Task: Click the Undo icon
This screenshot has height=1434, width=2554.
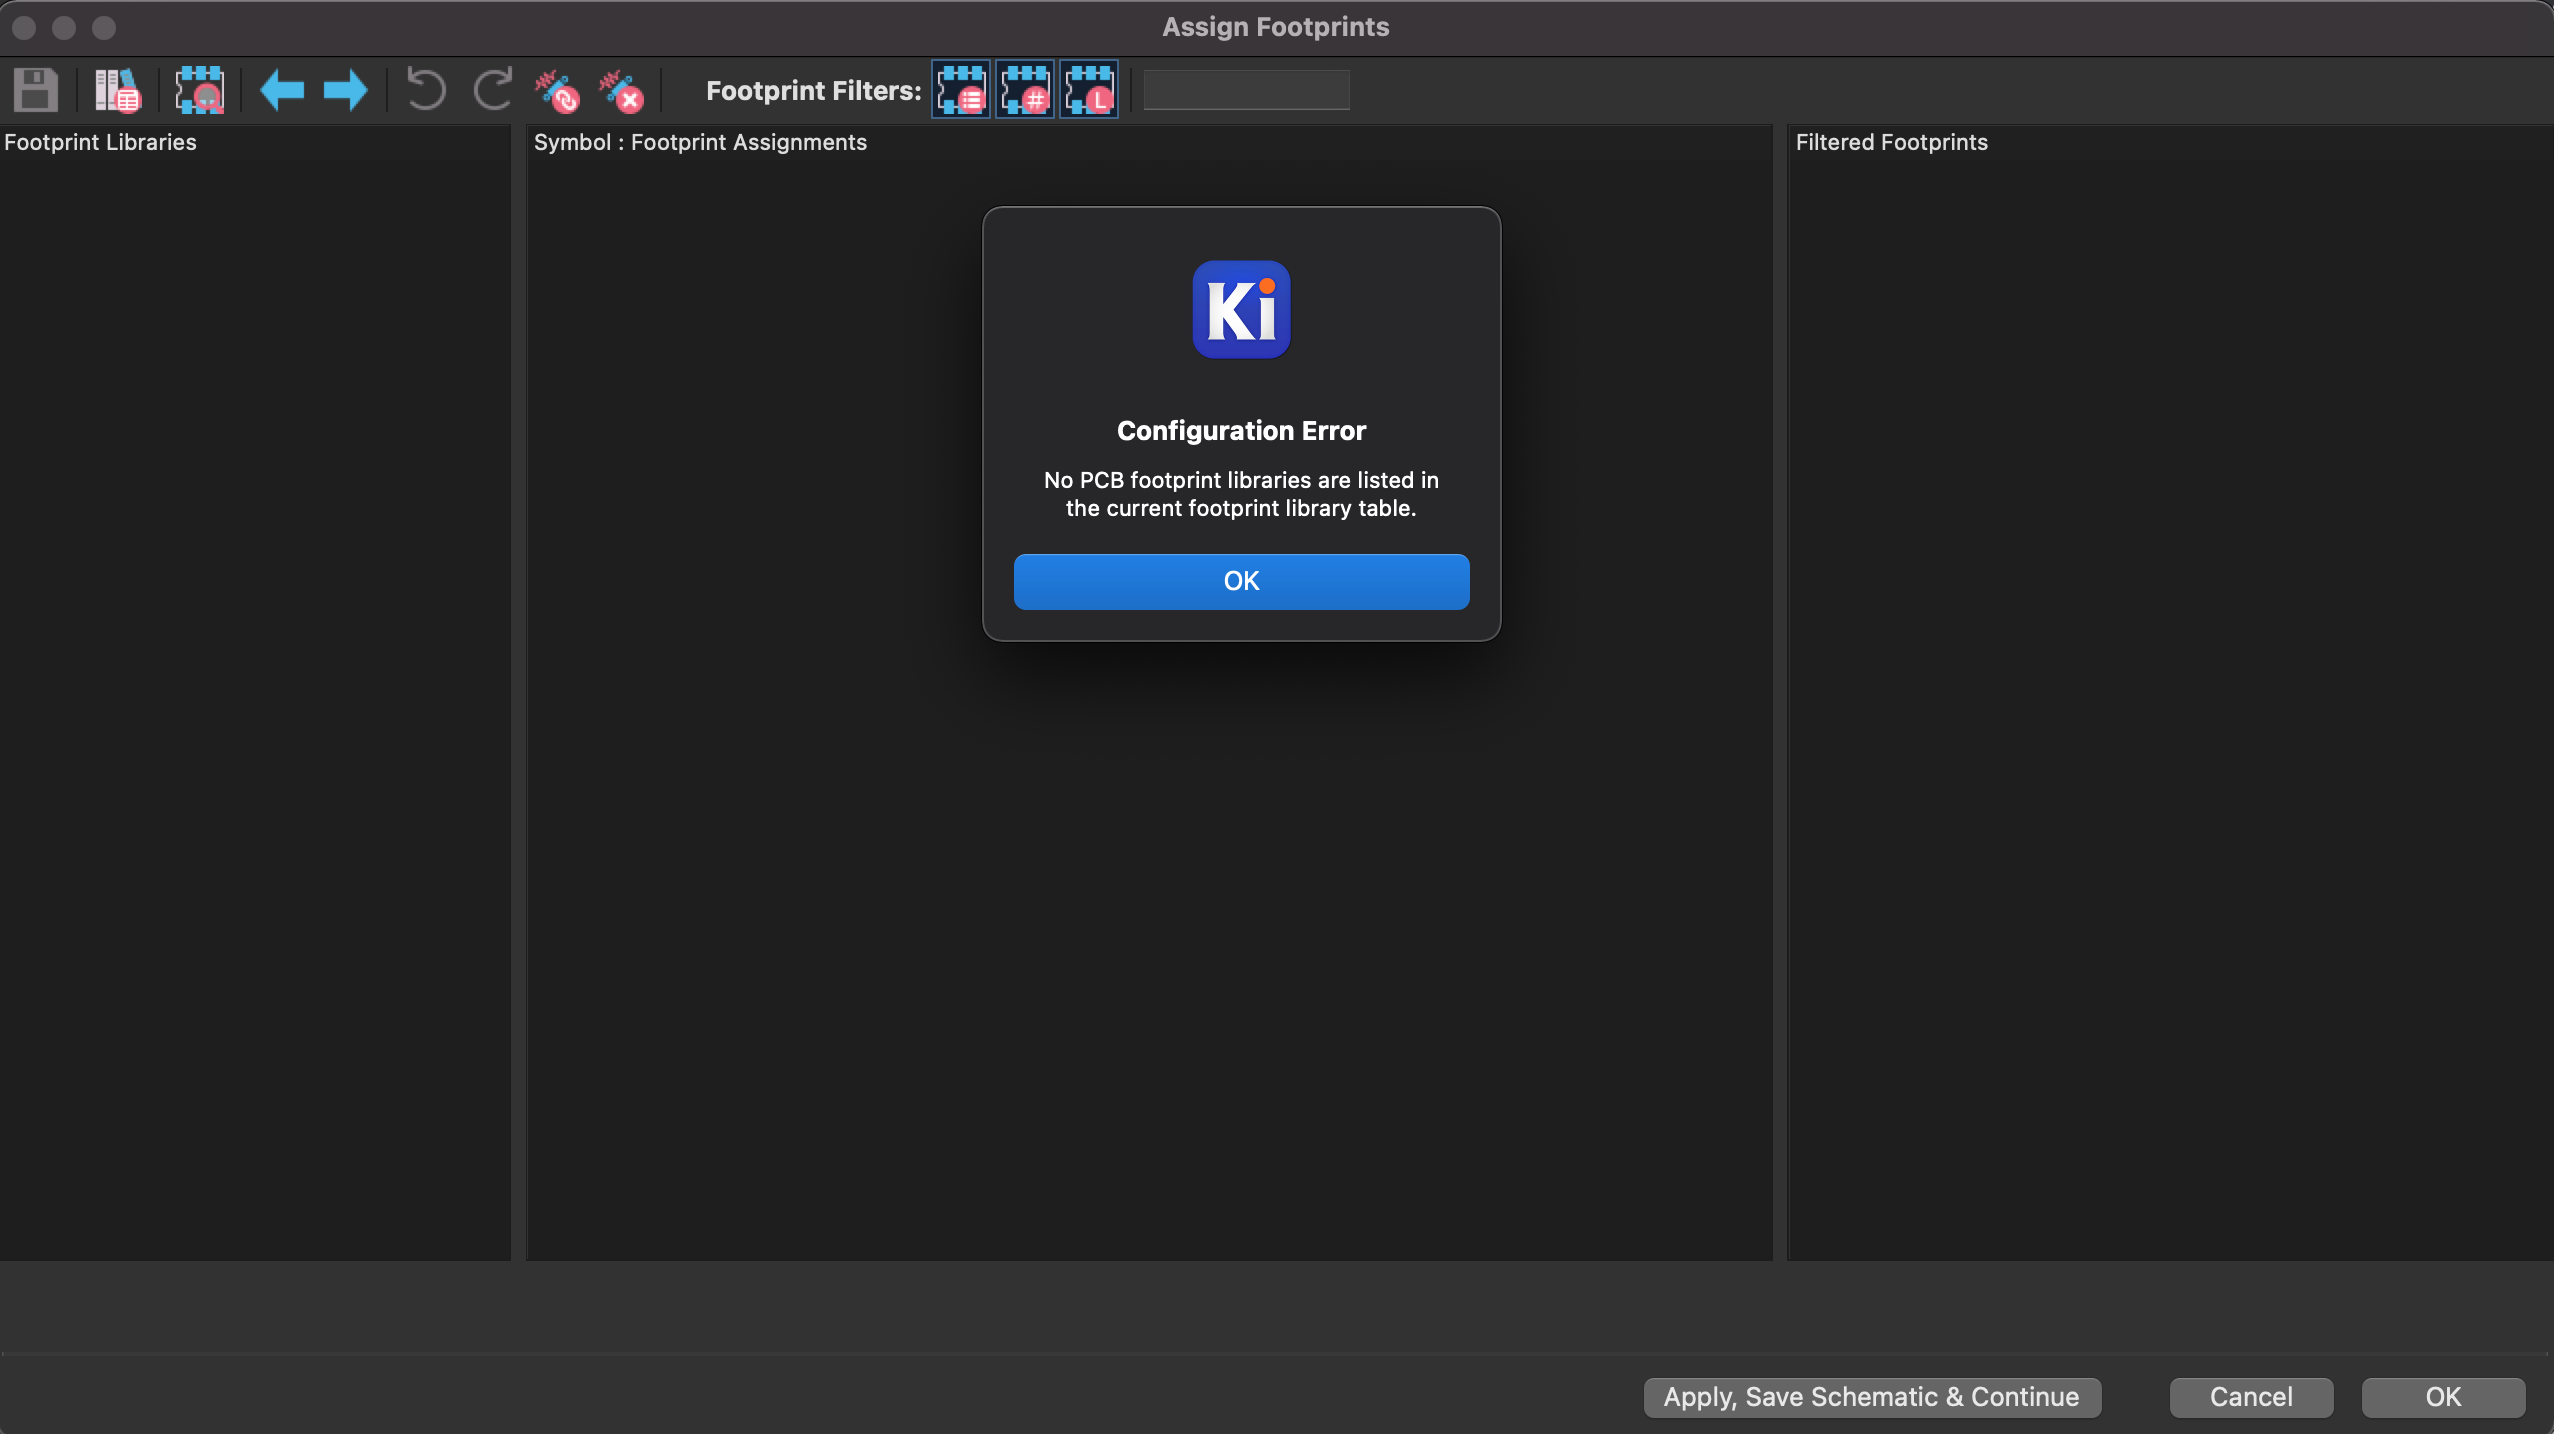Action: point(427,90)
